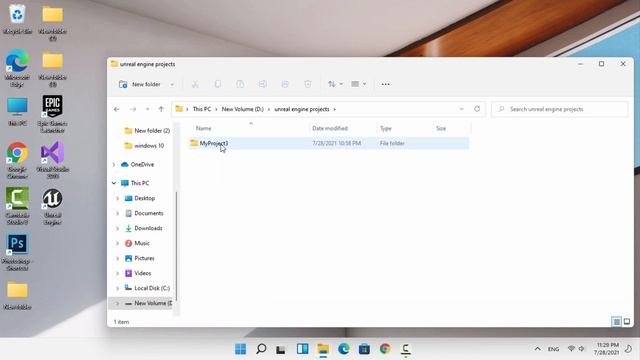Click the Copy icon in the toolbar
Screen dimensions: 640x360
(x=218, y=84)
